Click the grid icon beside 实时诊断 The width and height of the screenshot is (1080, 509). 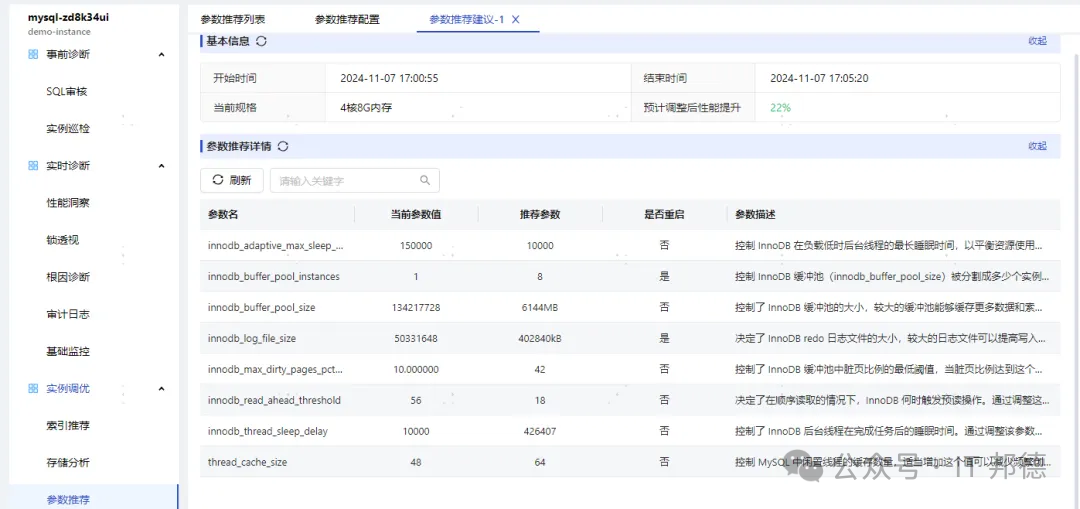tap(33, 166)
